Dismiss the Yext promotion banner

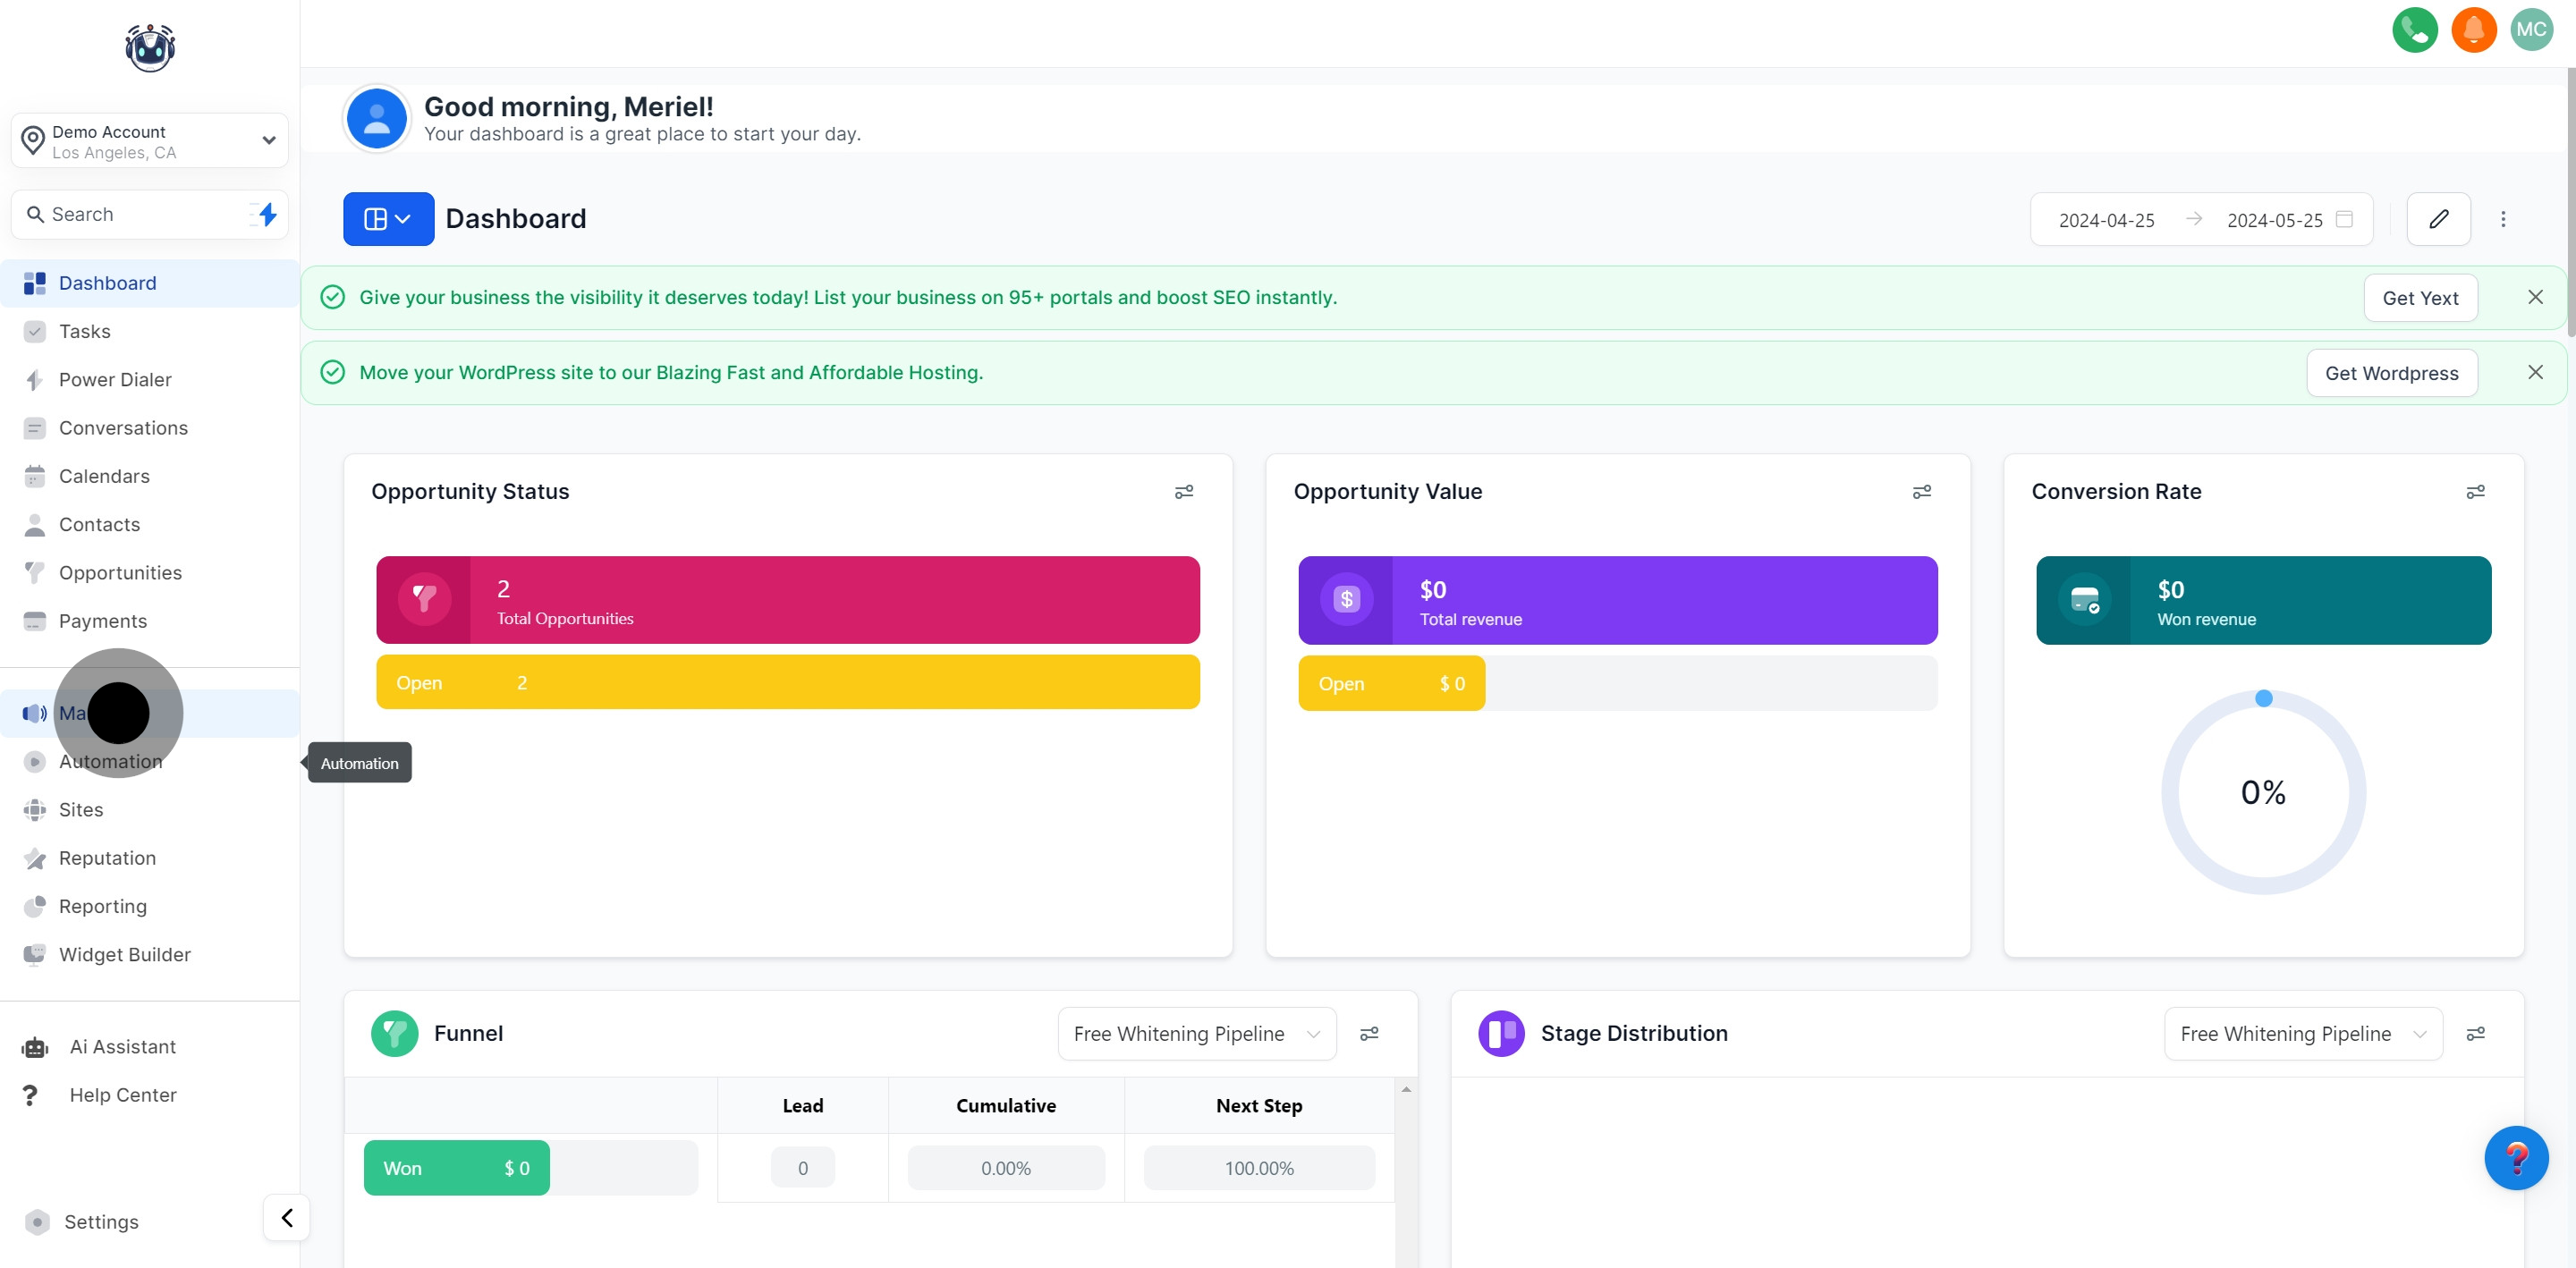[2534, 297]
